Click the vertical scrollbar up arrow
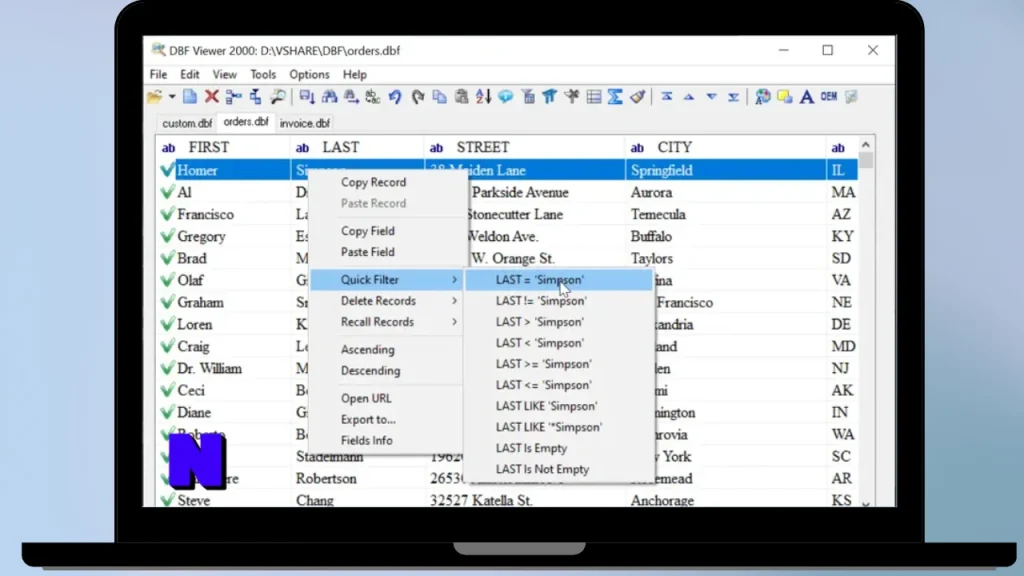Screen dimensions: 1024x576 pyautogui.click(x=866, y=145)
